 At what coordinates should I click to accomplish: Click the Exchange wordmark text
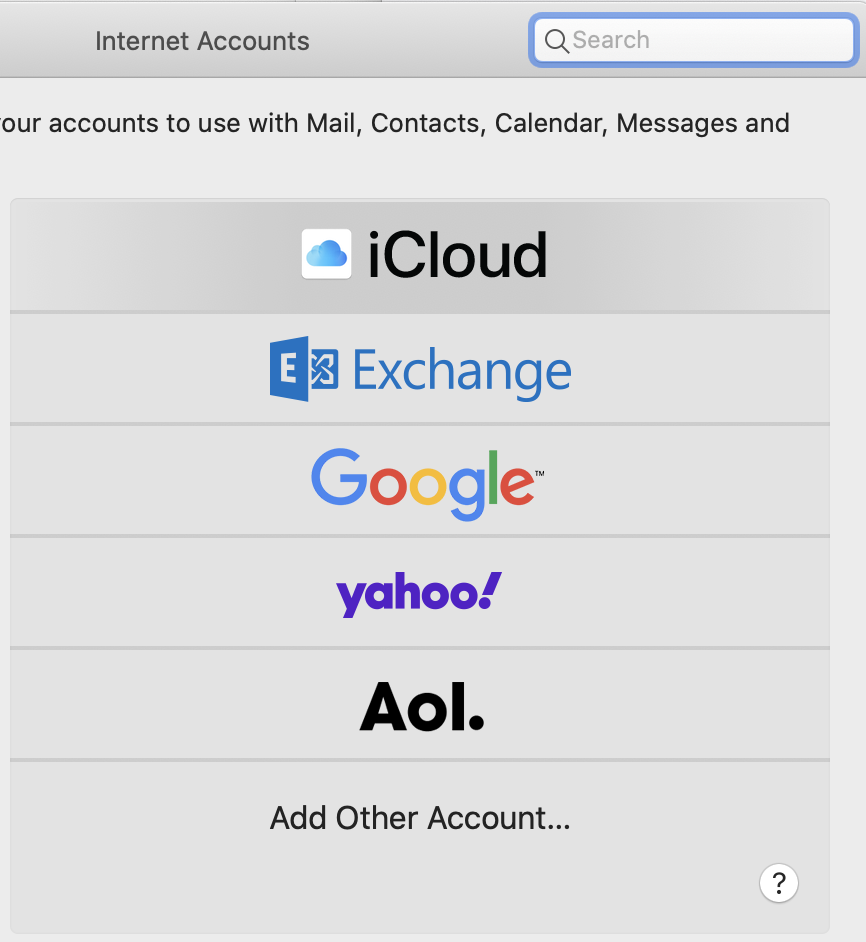pos(461,372)
